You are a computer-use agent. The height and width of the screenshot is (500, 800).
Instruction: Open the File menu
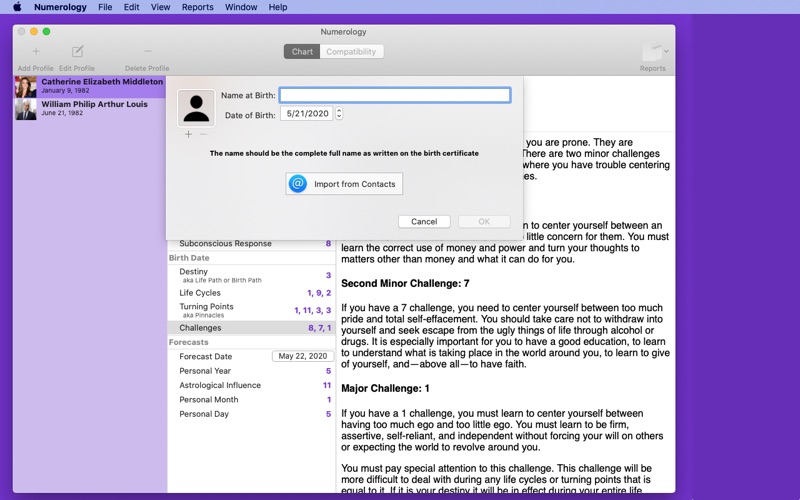tap(105, 7)
